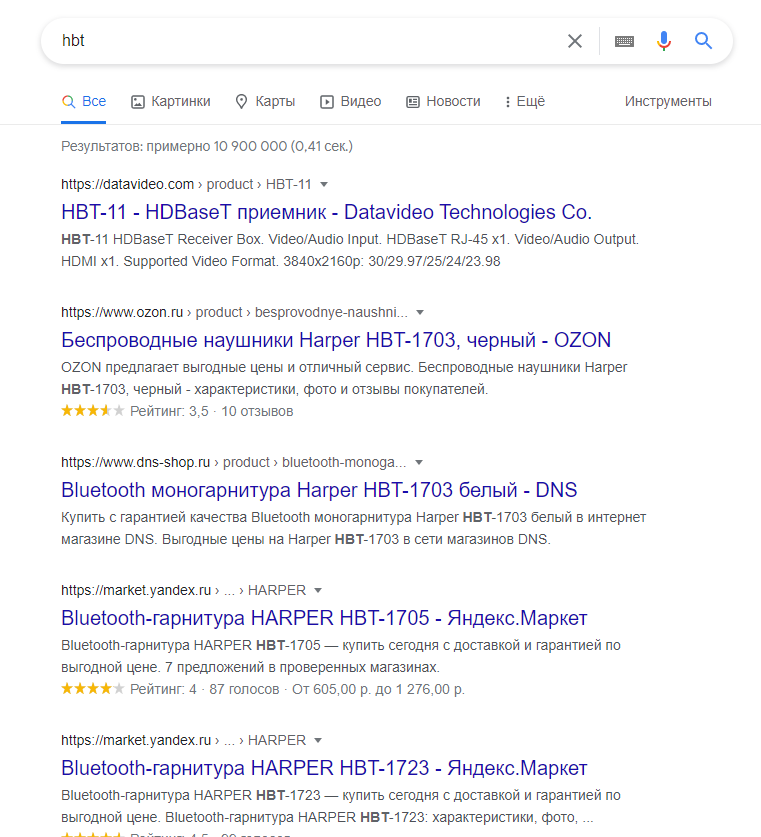The image size is (761, 837).
Task: Expand options arrow next to datavideo.com URL
Action: point(324,185)
